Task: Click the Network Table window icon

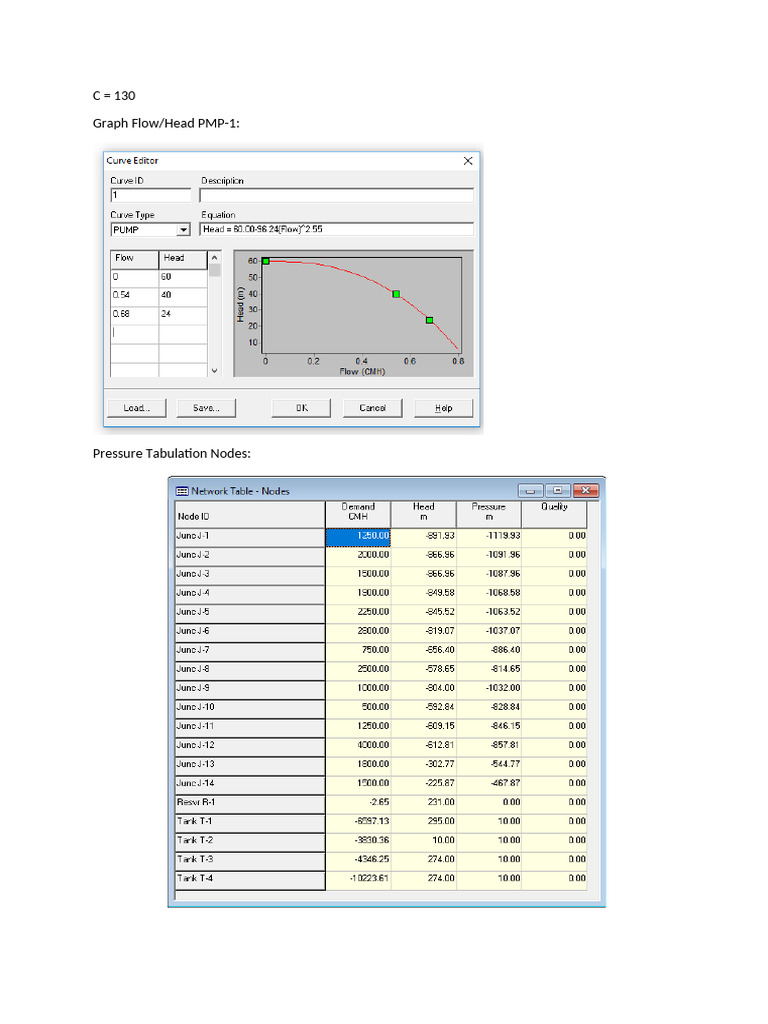Action: click(x=181, y=491)
